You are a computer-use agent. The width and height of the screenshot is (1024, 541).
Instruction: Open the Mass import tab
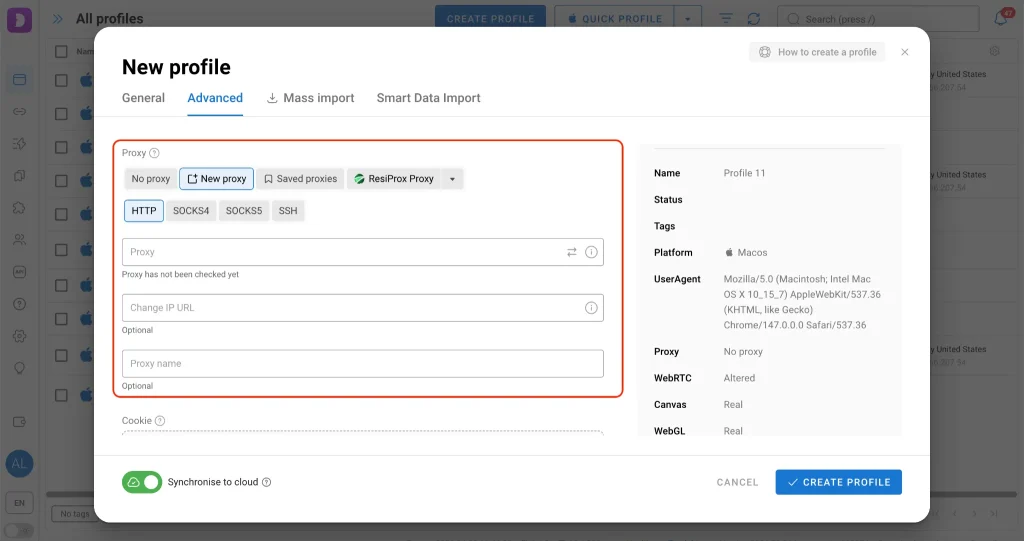tap(310, 98)
